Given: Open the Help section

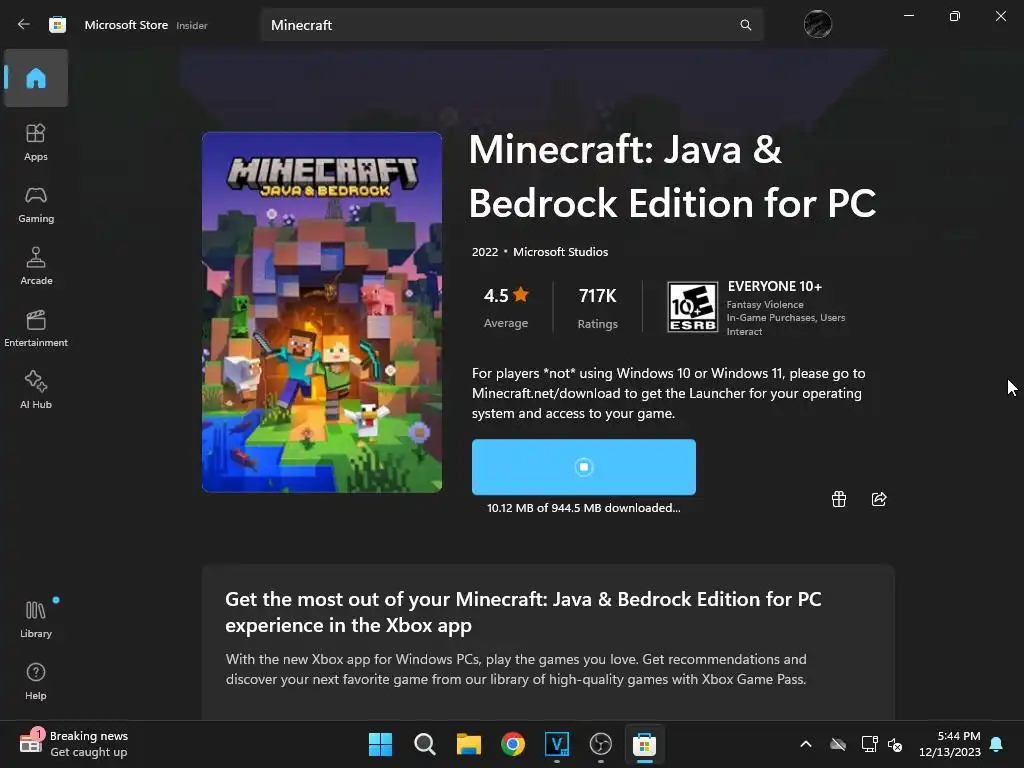Looking at the screenshot, I should pos(36,682).
